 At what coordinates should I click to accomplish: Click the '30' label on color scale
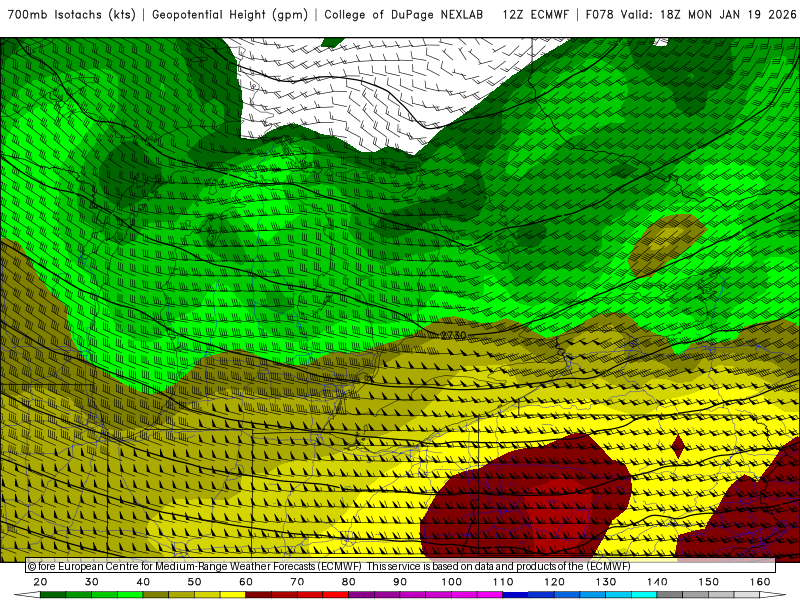tap(92, 582)
